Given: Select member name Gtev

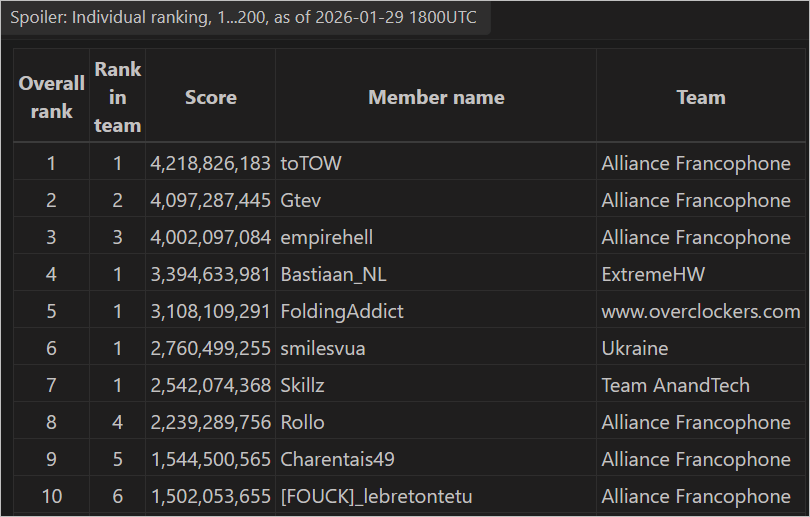Looking at the screenshot, I should [299, 200].
